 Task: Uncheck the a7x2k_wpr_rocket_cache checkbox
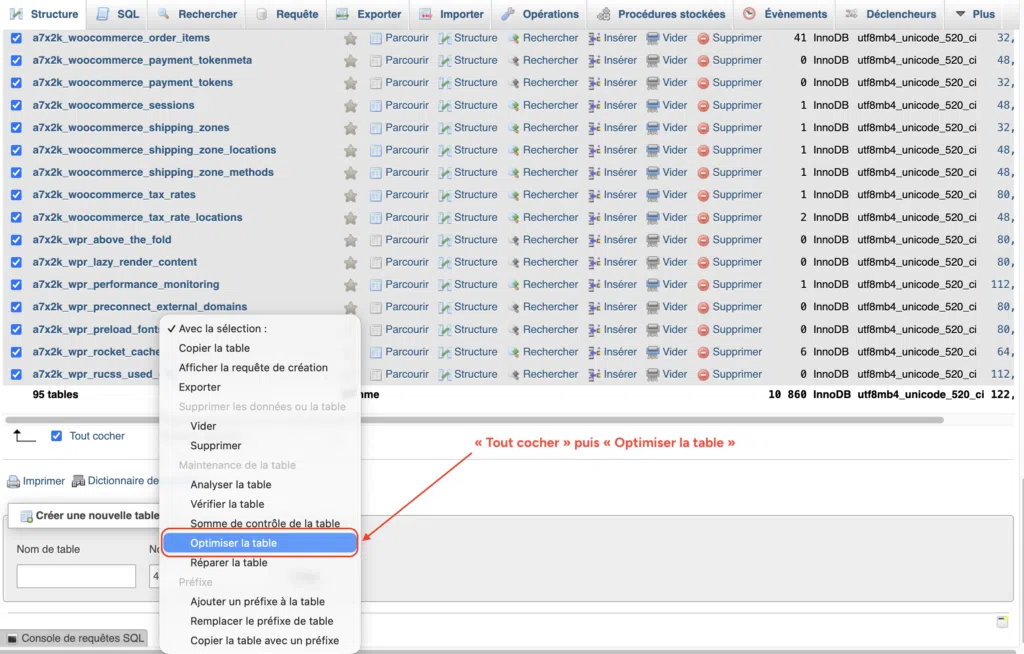[16, 352]
